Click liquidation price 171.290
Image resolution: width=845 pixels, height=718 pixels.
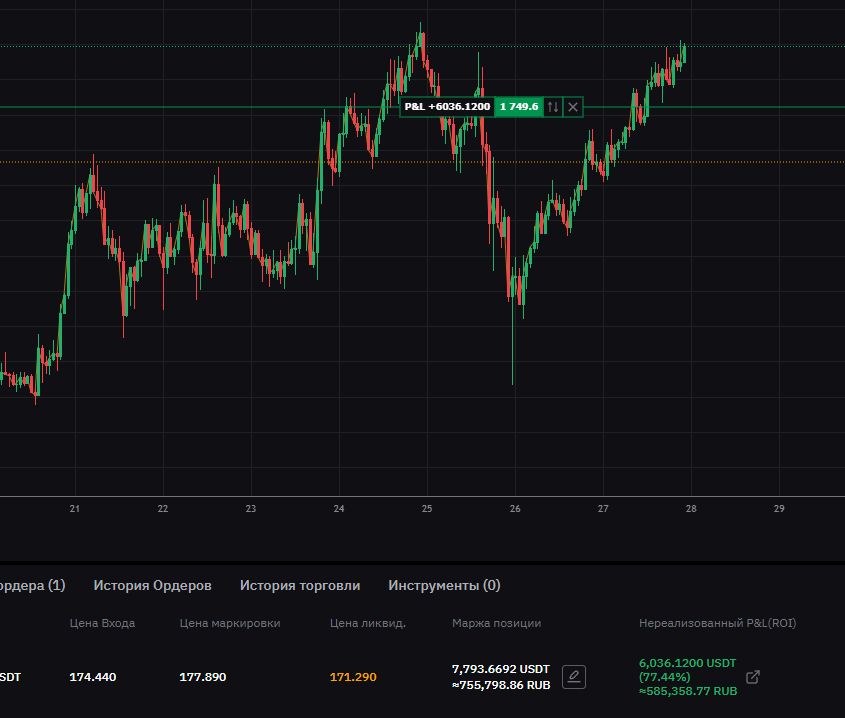[x=353, y=677]
